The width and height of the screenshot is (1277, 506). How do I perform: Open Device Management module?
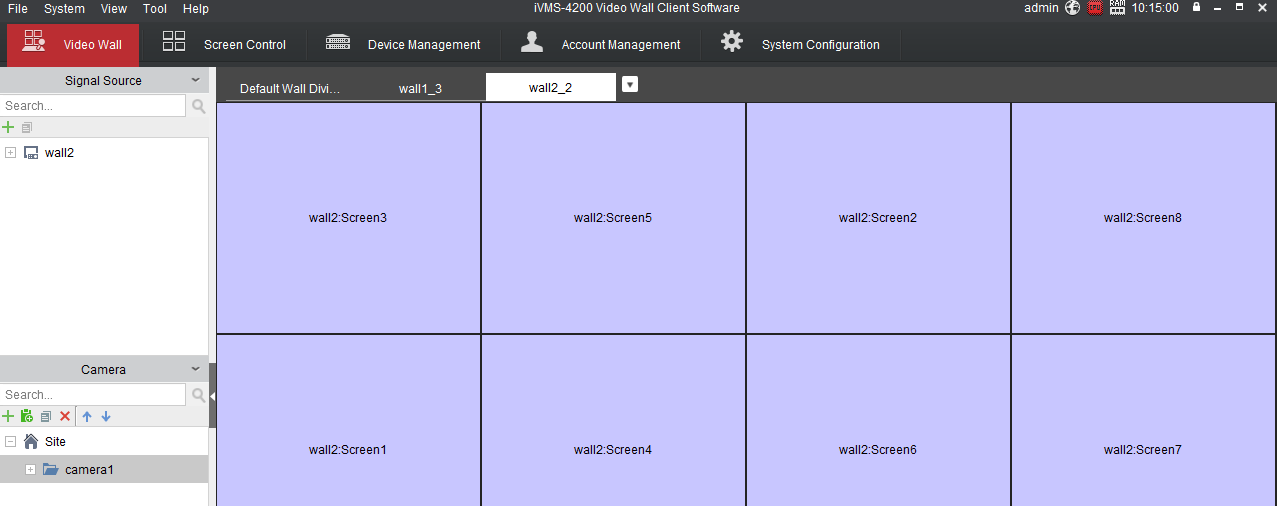click(403, 45)
